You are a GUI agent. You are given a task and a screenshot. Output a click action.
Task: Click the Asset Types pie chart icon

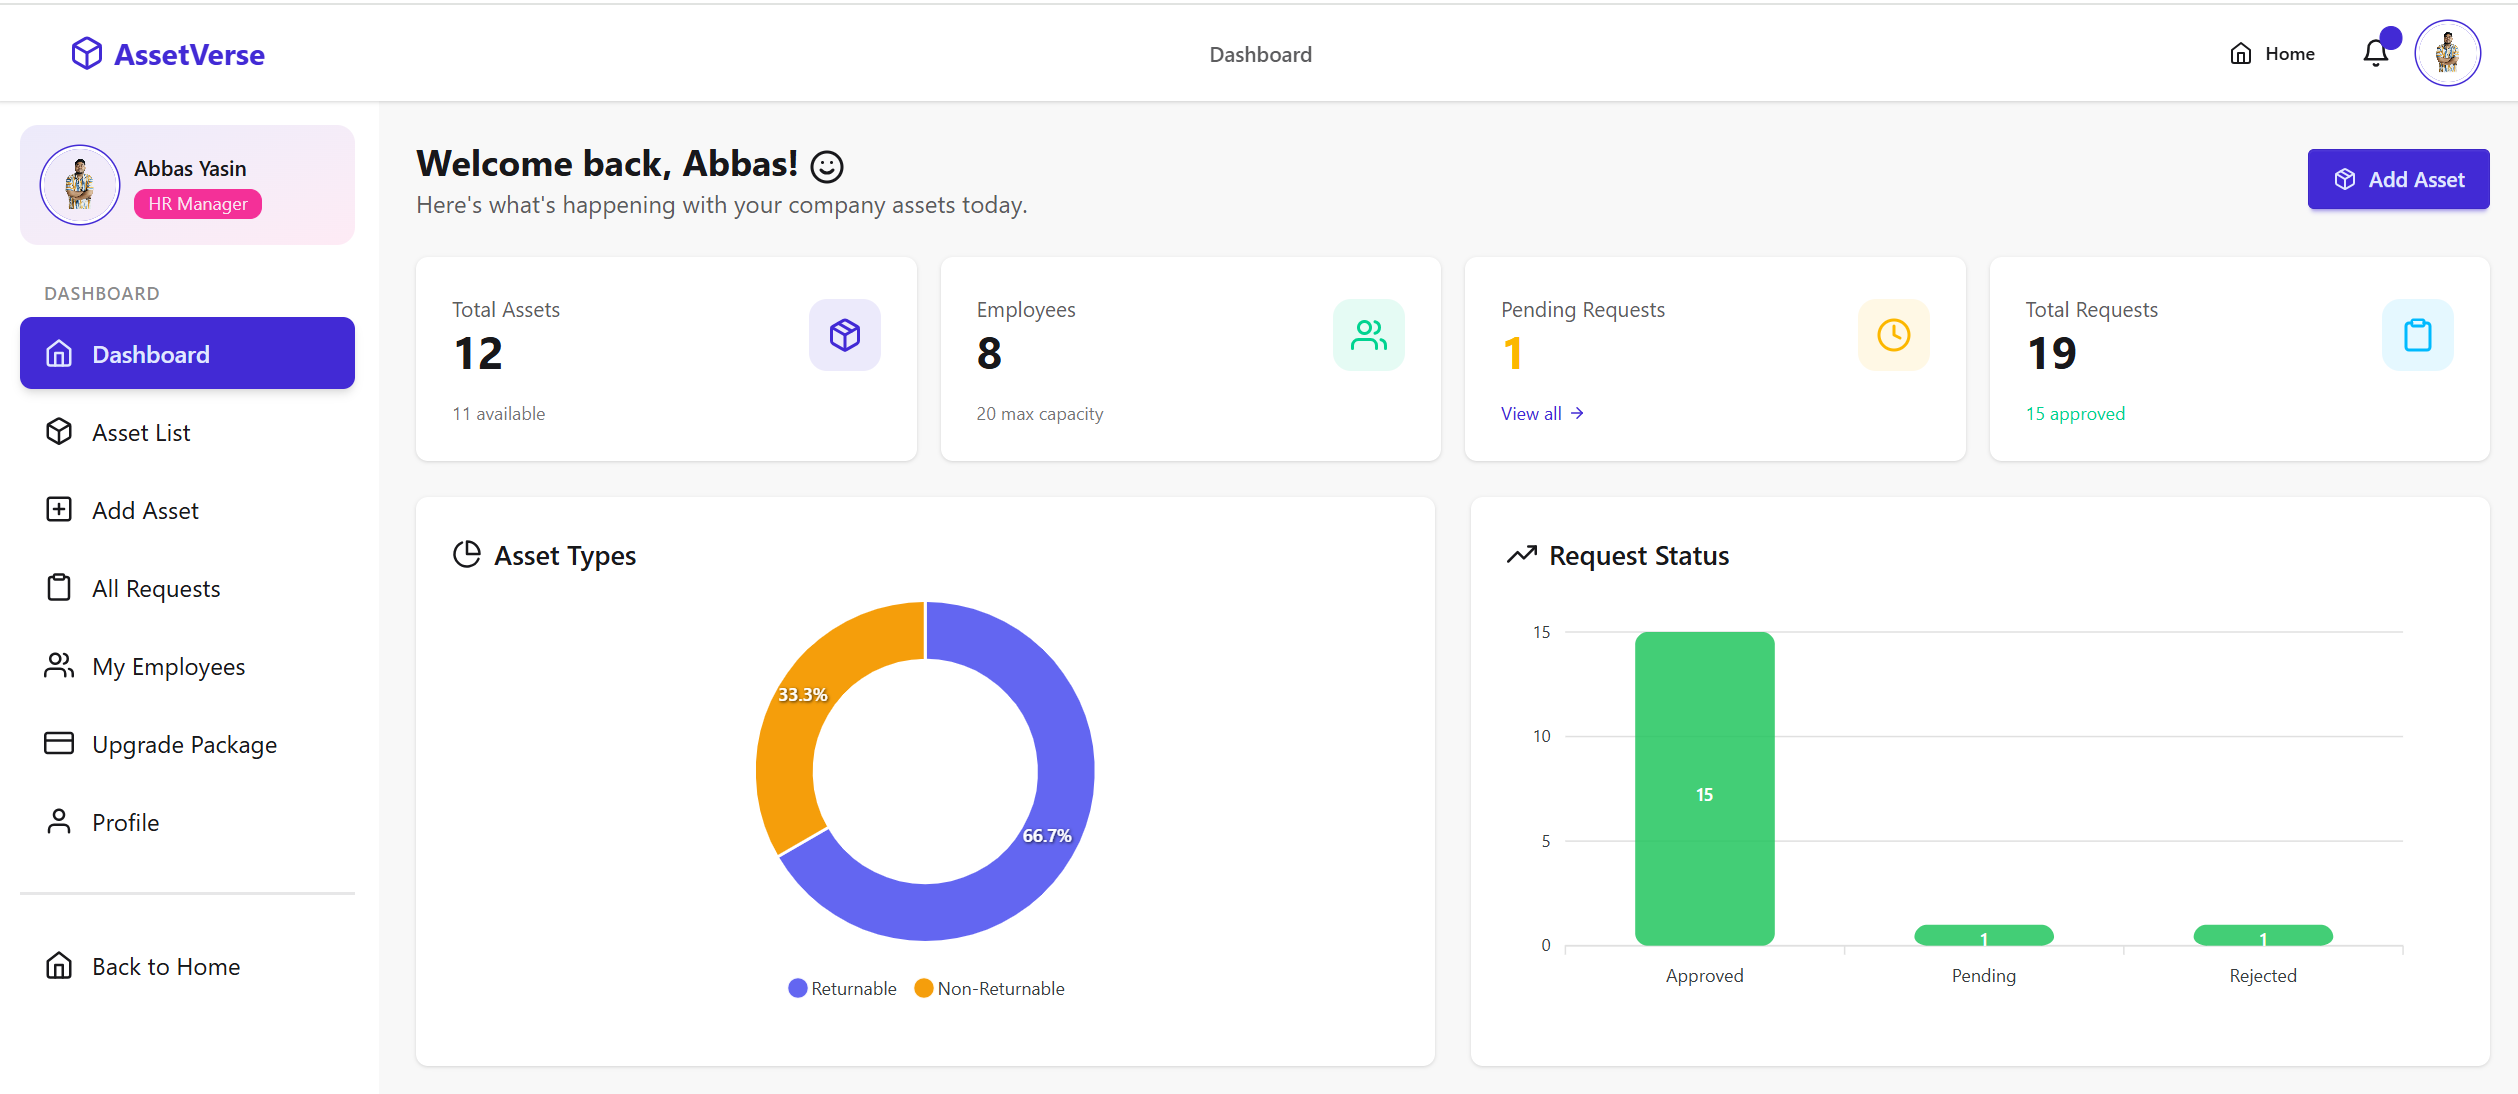click(467, 554)
